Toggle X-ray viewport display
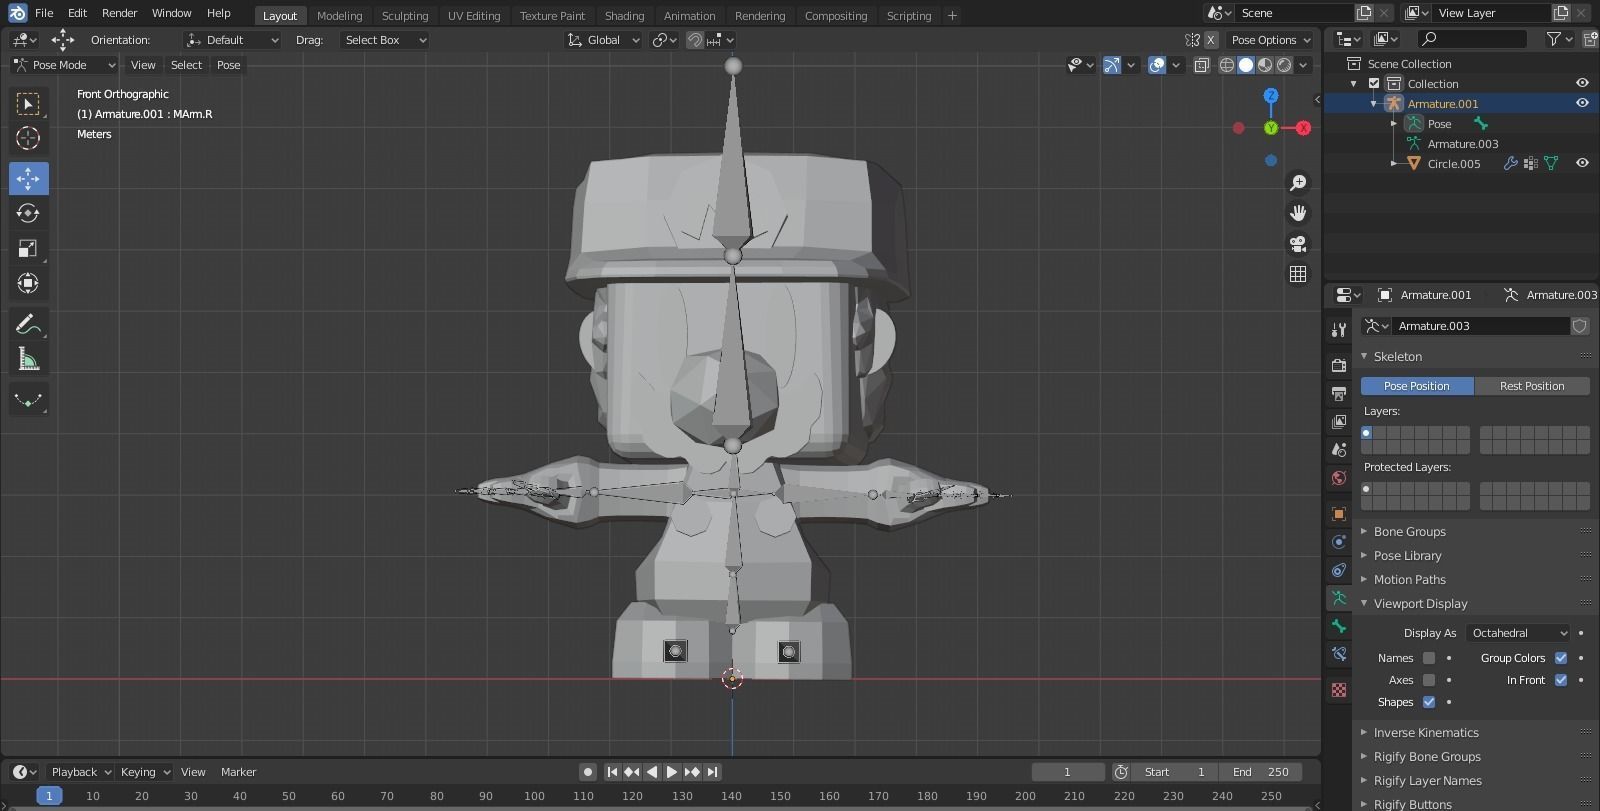Image resolution: width=1600 pixels, height=811 pixels. pyautogui.click(x=1202, y=65)
